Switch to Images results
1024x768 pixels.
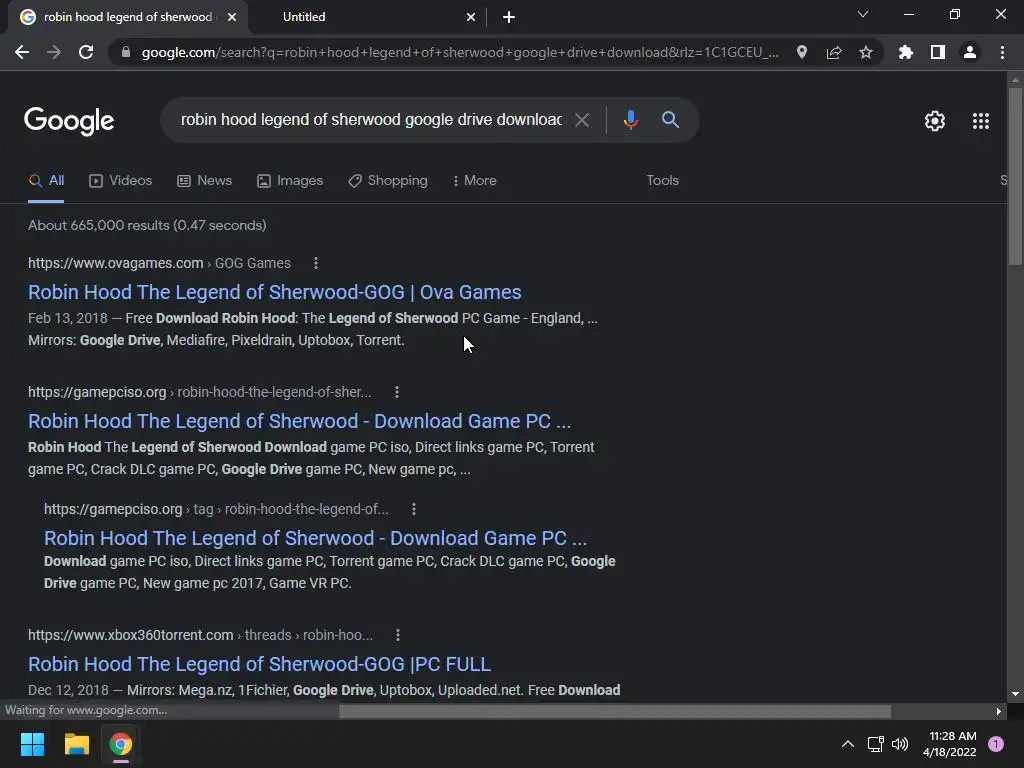[x=290, y=181]
